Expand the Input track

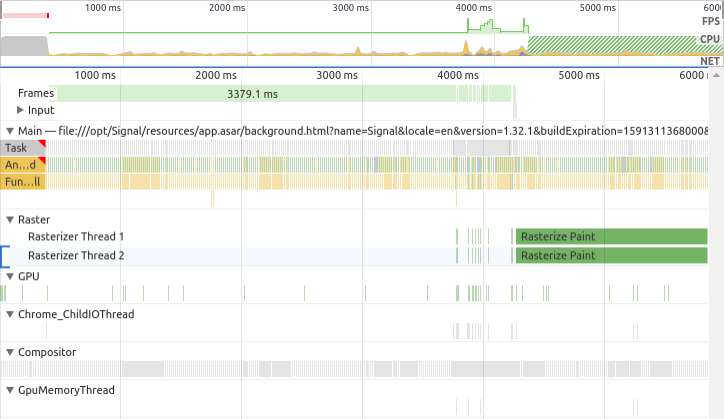pyautogui.click(x=20, y=110)
